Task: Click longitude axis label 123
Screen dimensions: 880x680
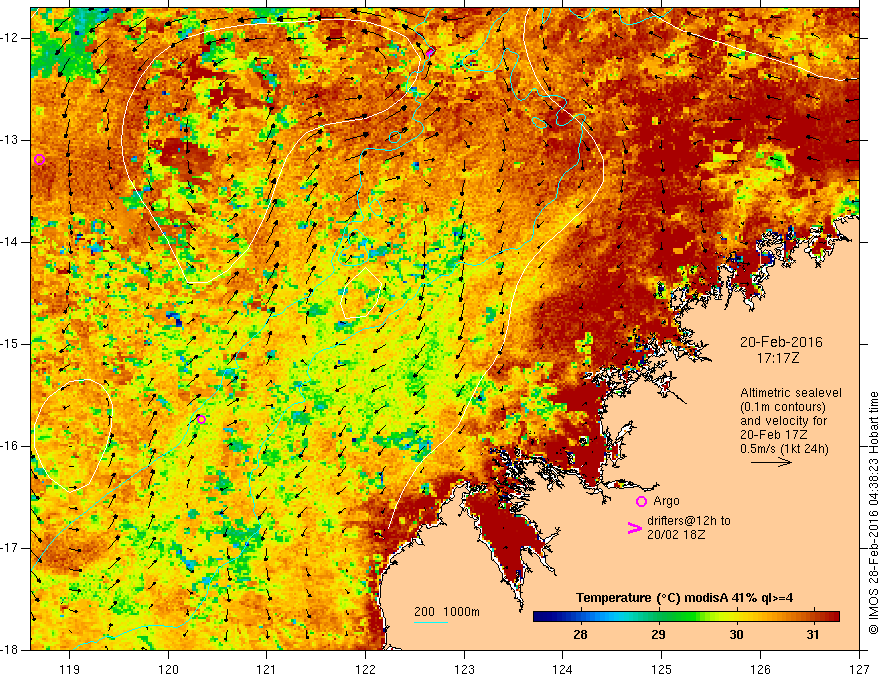Action: click(464, 669)
